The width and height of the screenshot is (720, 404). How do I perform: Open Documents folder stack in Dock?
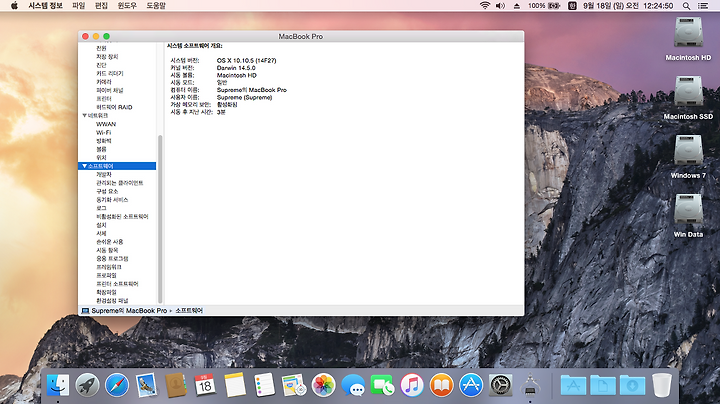[x=602, y=385]
